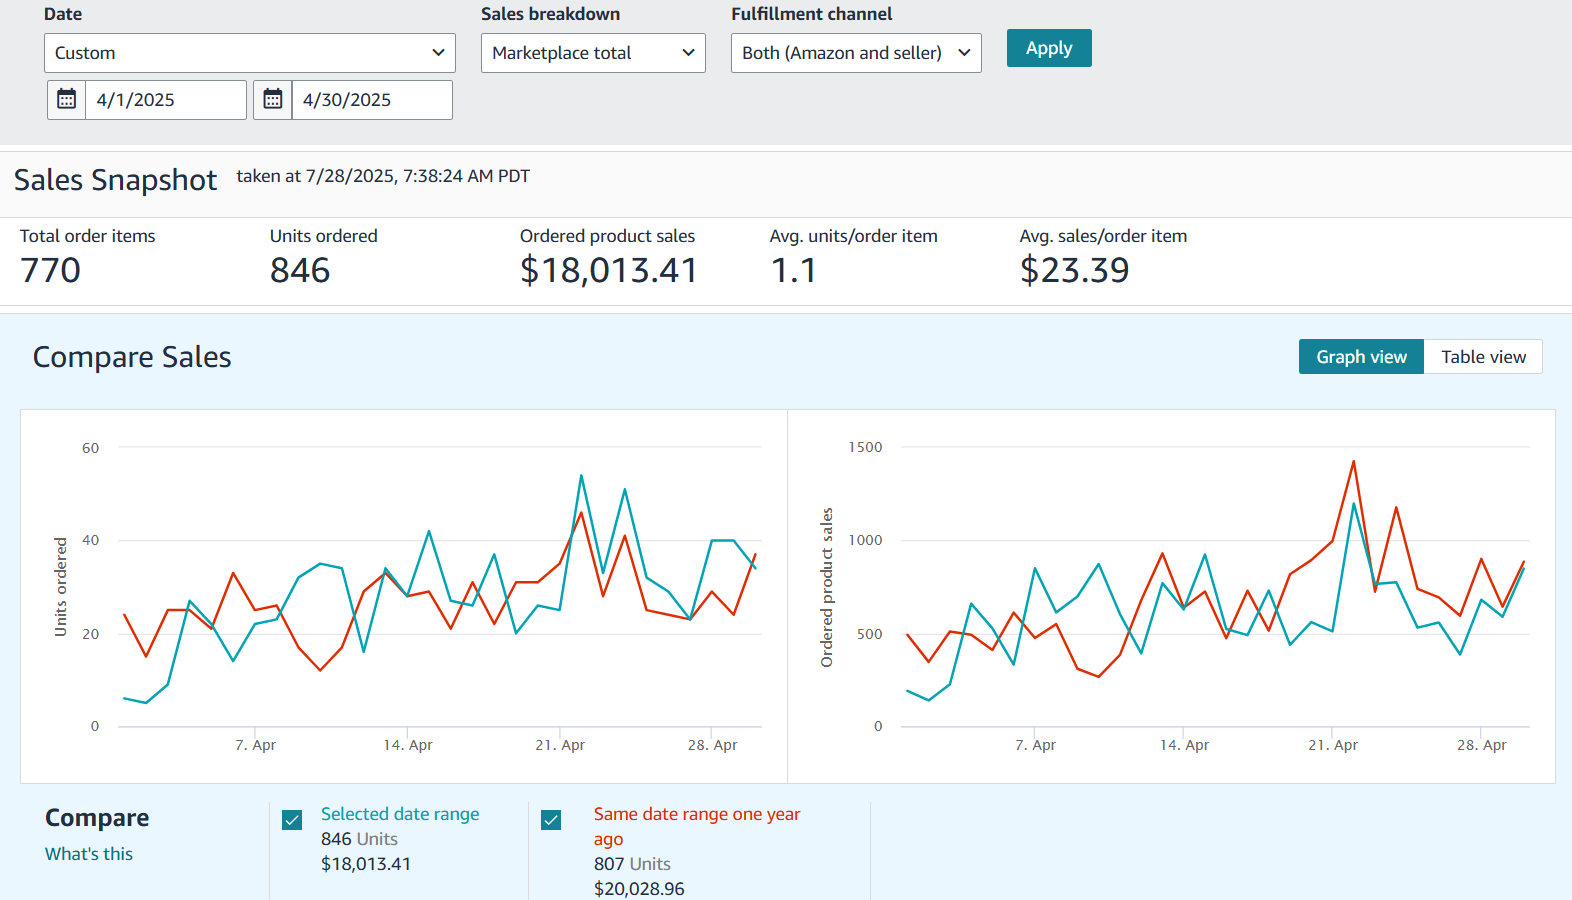This screenshot has height=900, width=1572.
Task: Uncheck Same date range one year ago
Action: pos(551,820)
